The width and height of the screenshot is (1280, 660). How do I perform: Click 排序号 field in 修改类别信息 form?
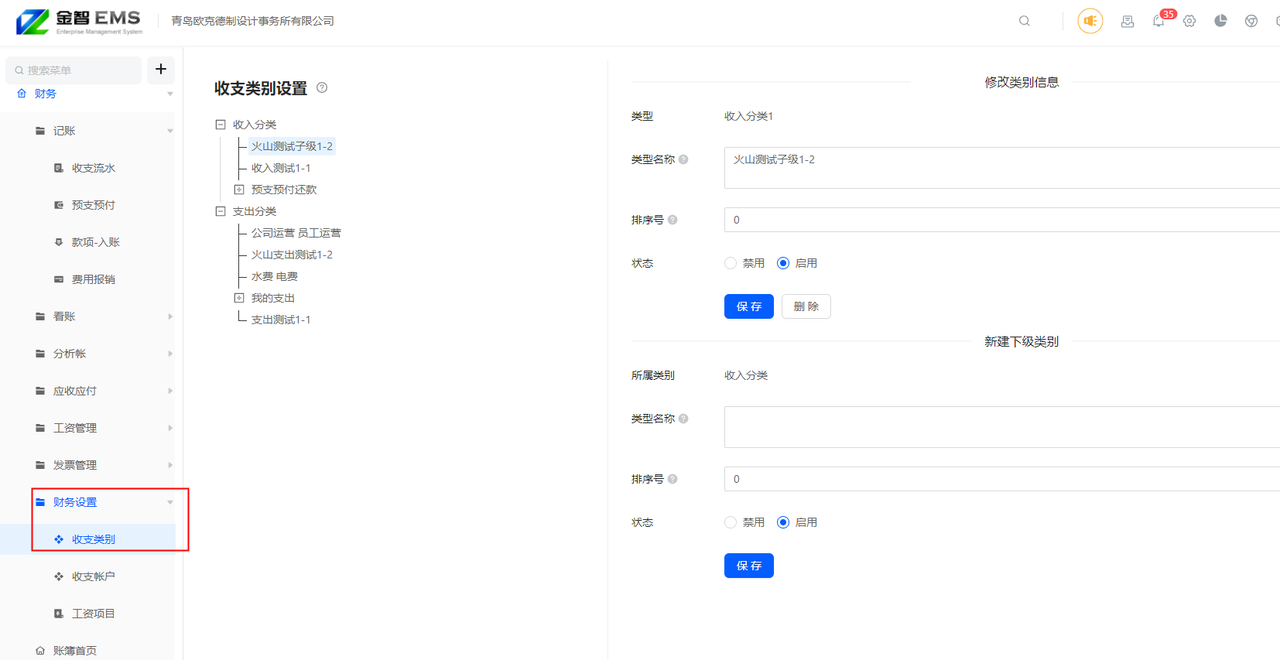(x=1002, y=220)
